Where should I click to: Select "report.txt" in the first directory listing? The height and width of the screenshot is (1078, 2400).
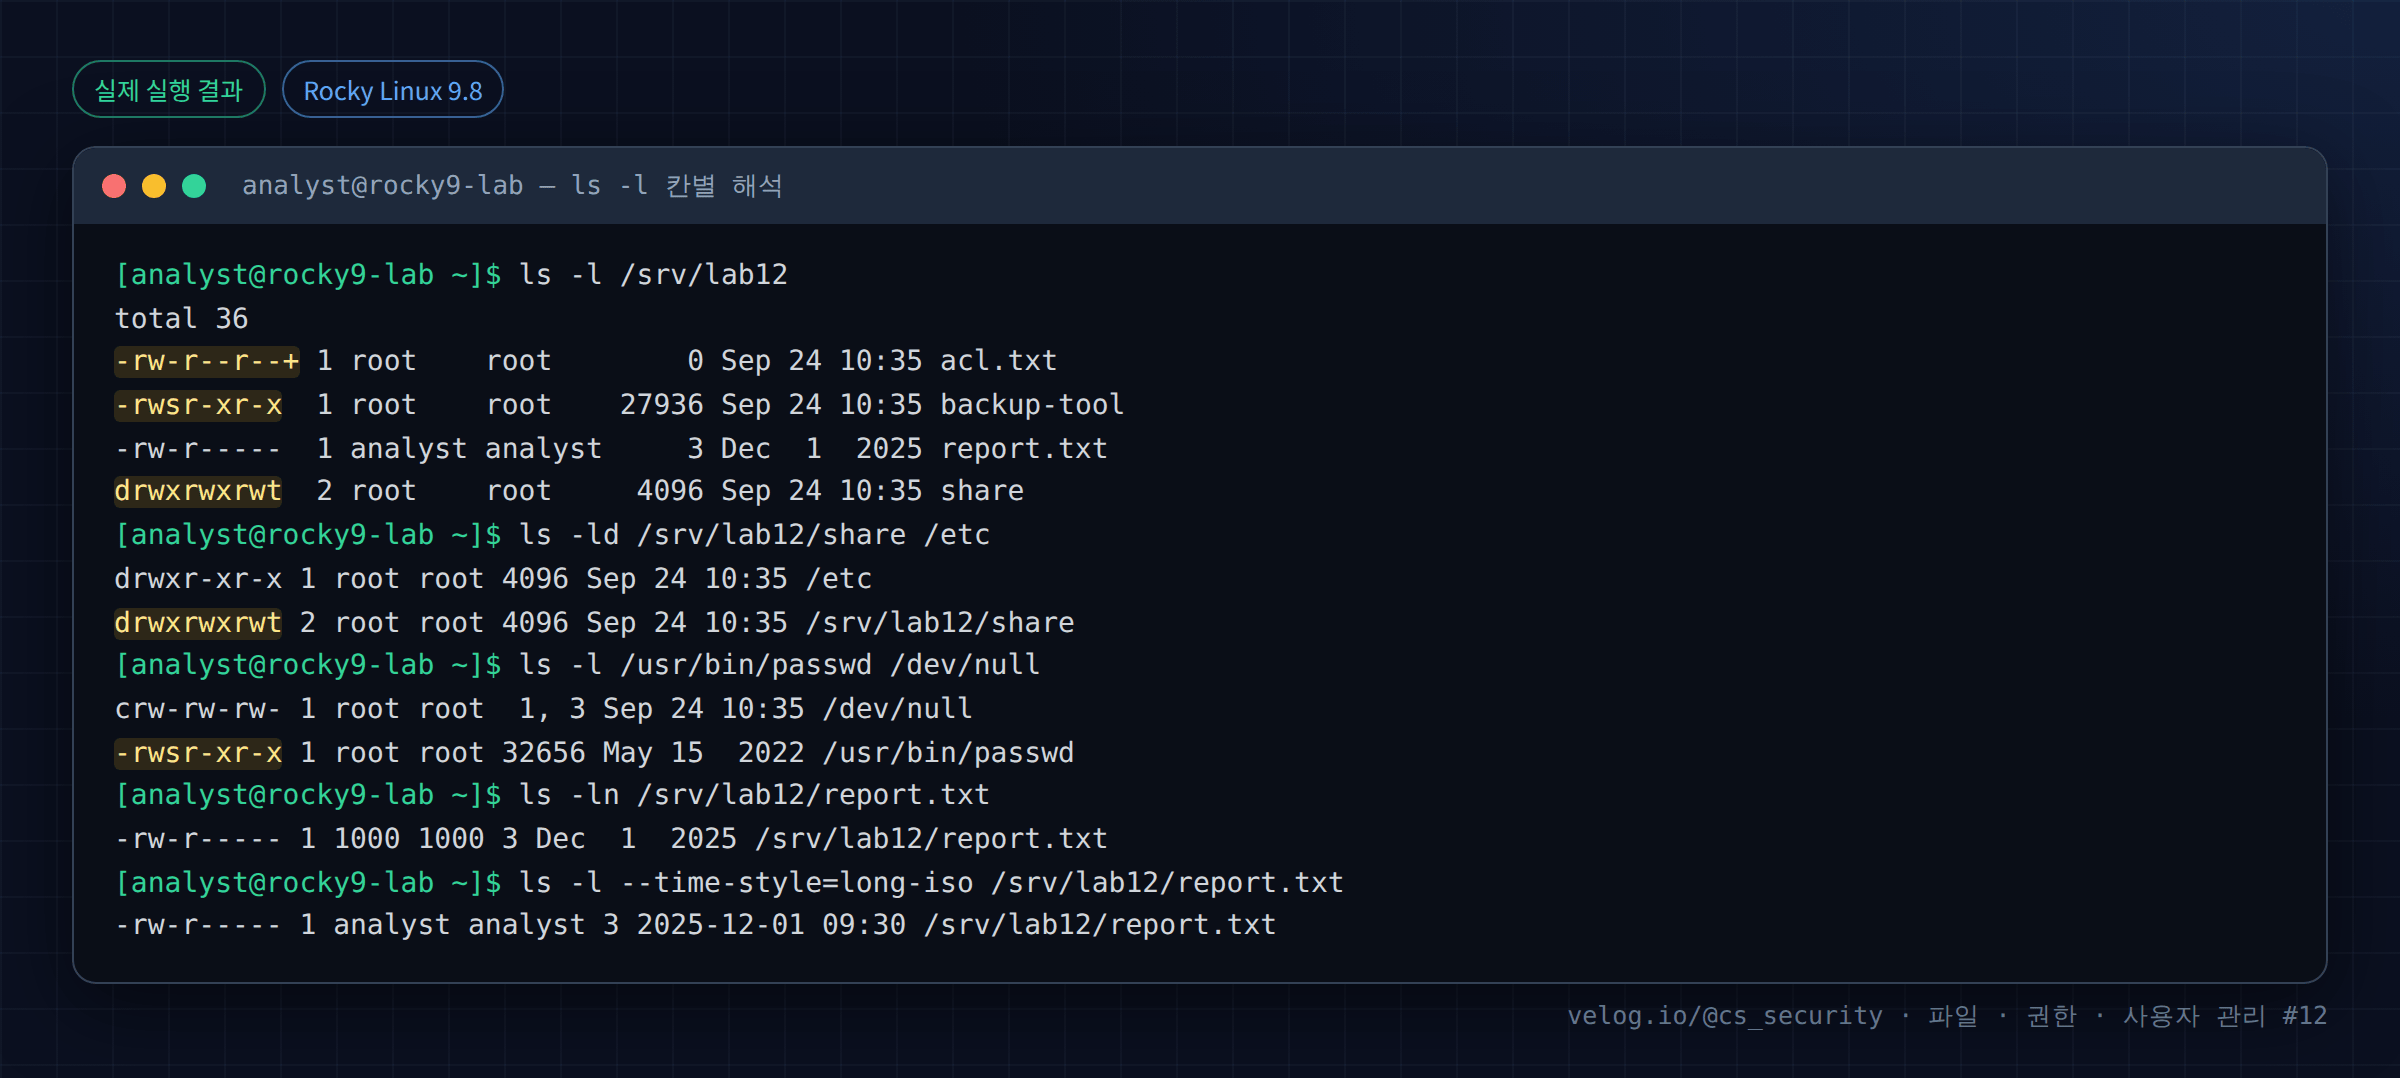1024,449
